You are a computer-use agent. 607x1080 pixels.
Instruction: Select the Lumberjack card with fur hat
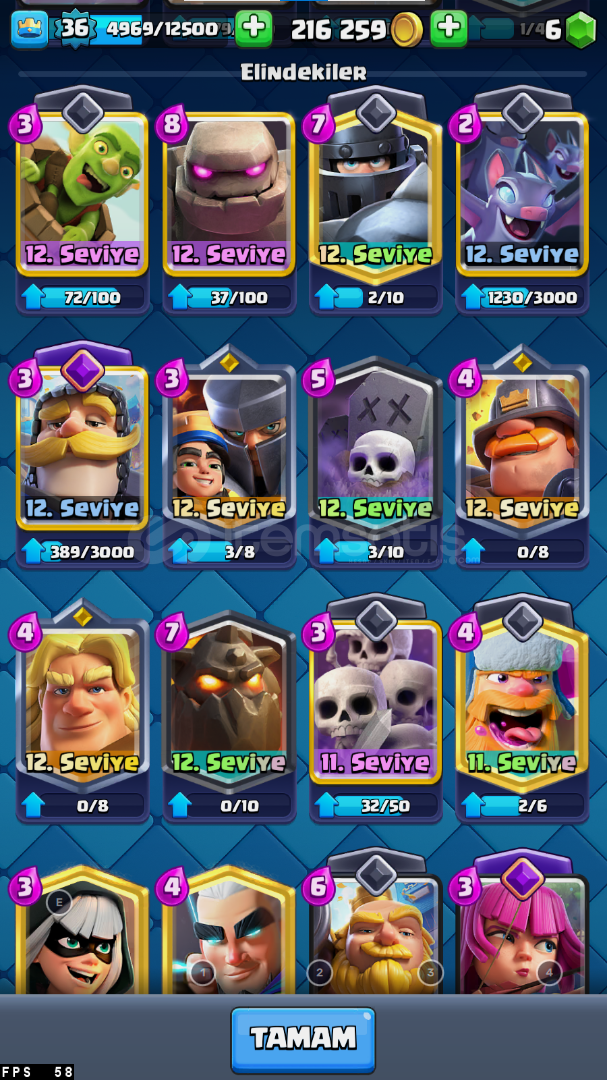point(522,703)
